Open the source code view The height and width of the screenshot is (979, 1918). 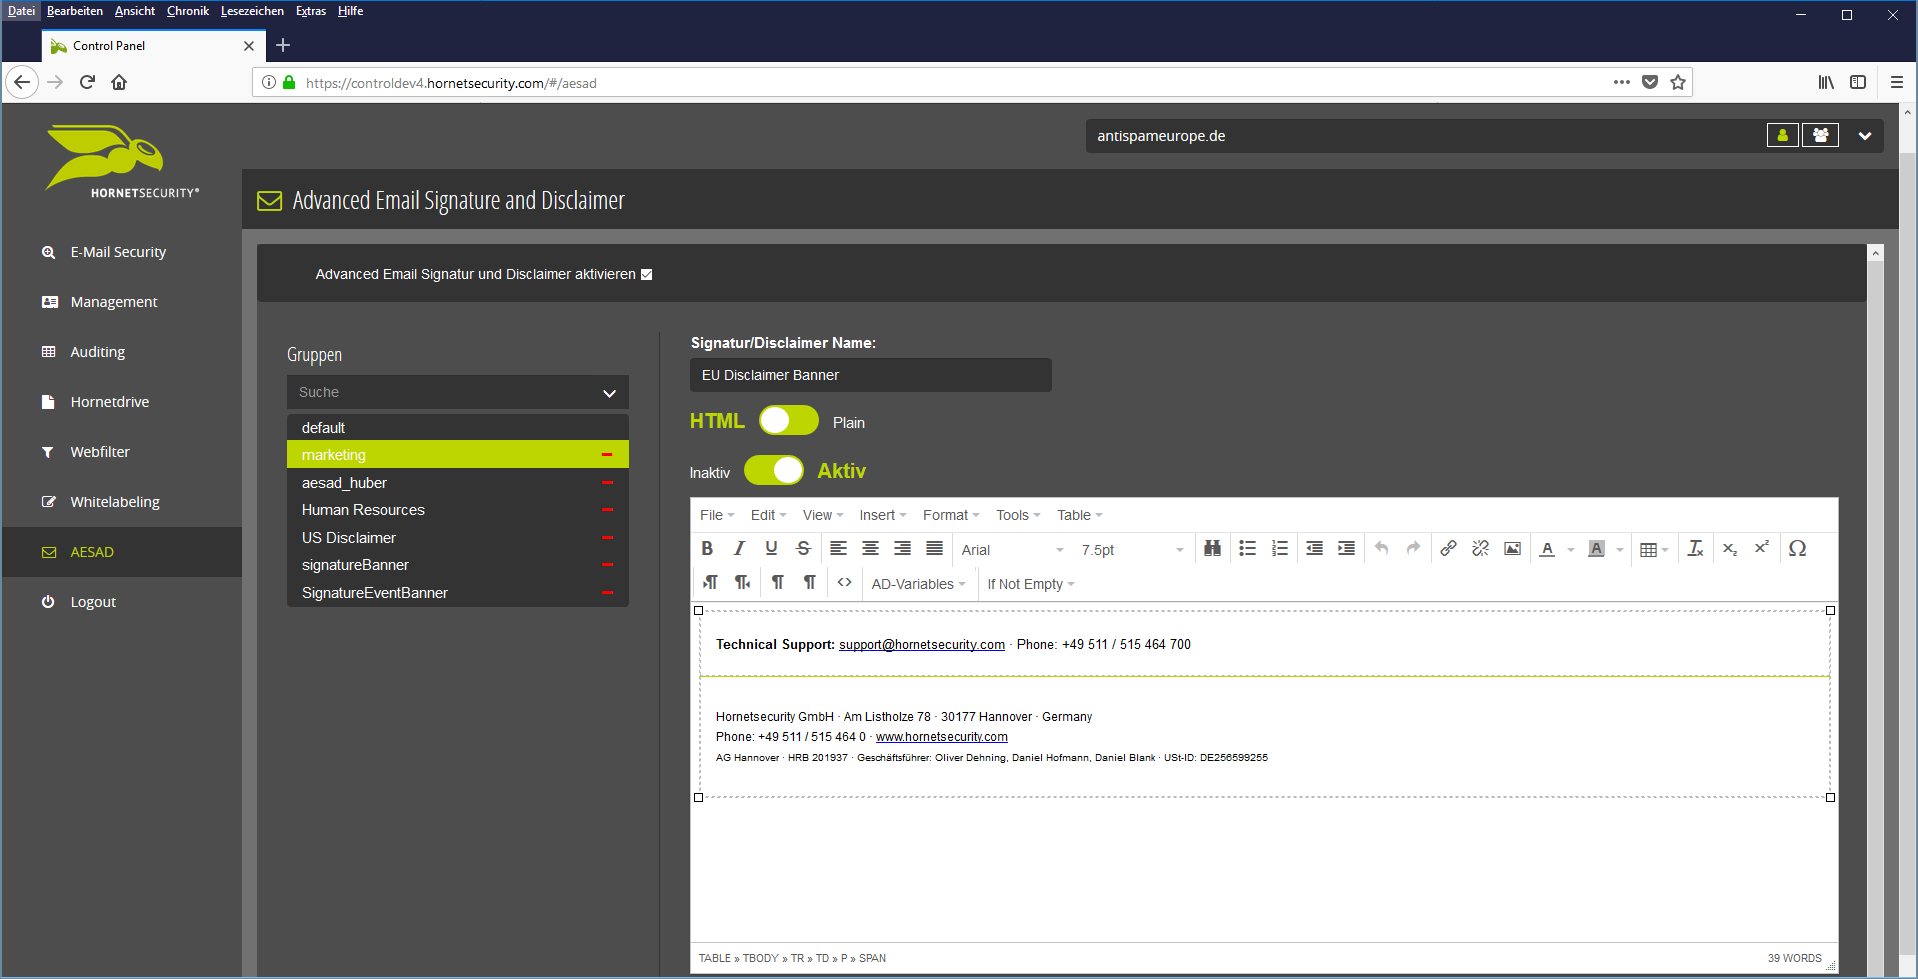[845, 582]
